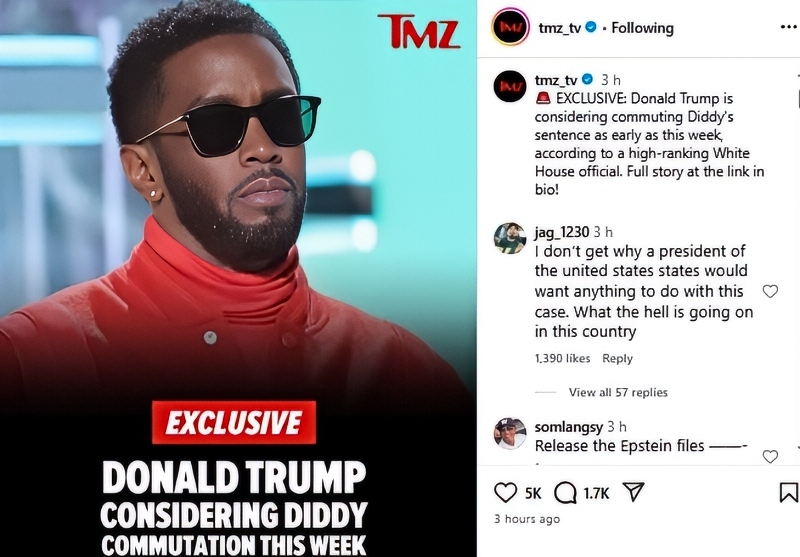
Task: Click jag_1230's avatar
Action: [510, 238]
